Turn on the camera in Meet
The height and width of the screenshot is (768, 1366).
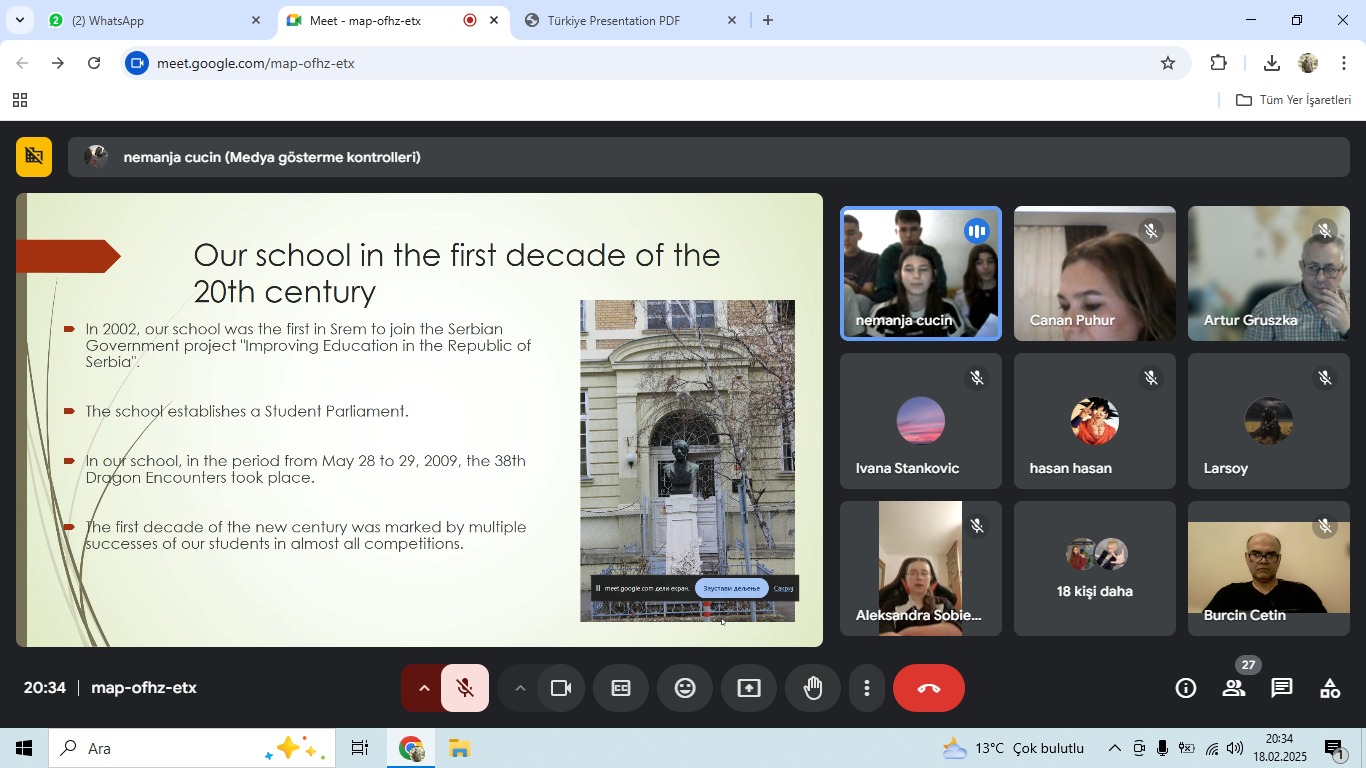click(x=561, y=688)
